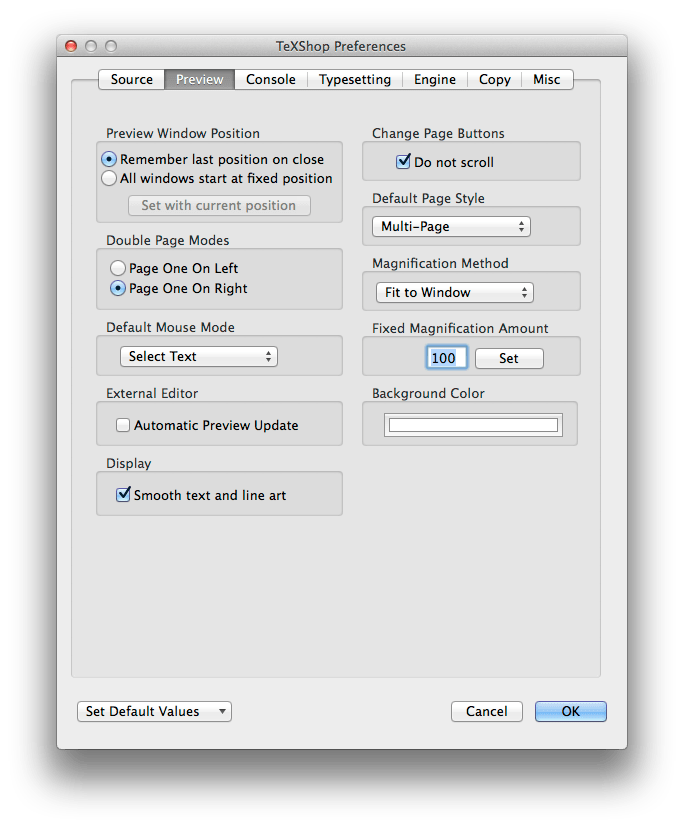
Task: Switch to the Copy tab
Action: click(494, 79)
